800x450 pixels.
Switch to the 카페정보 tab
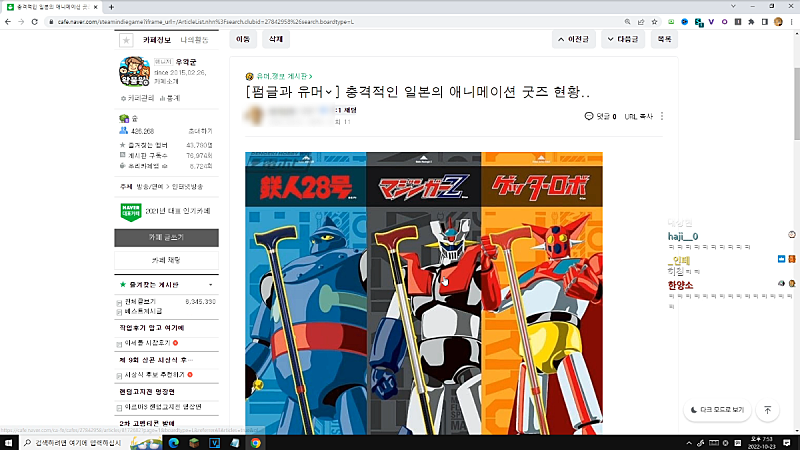157,40
